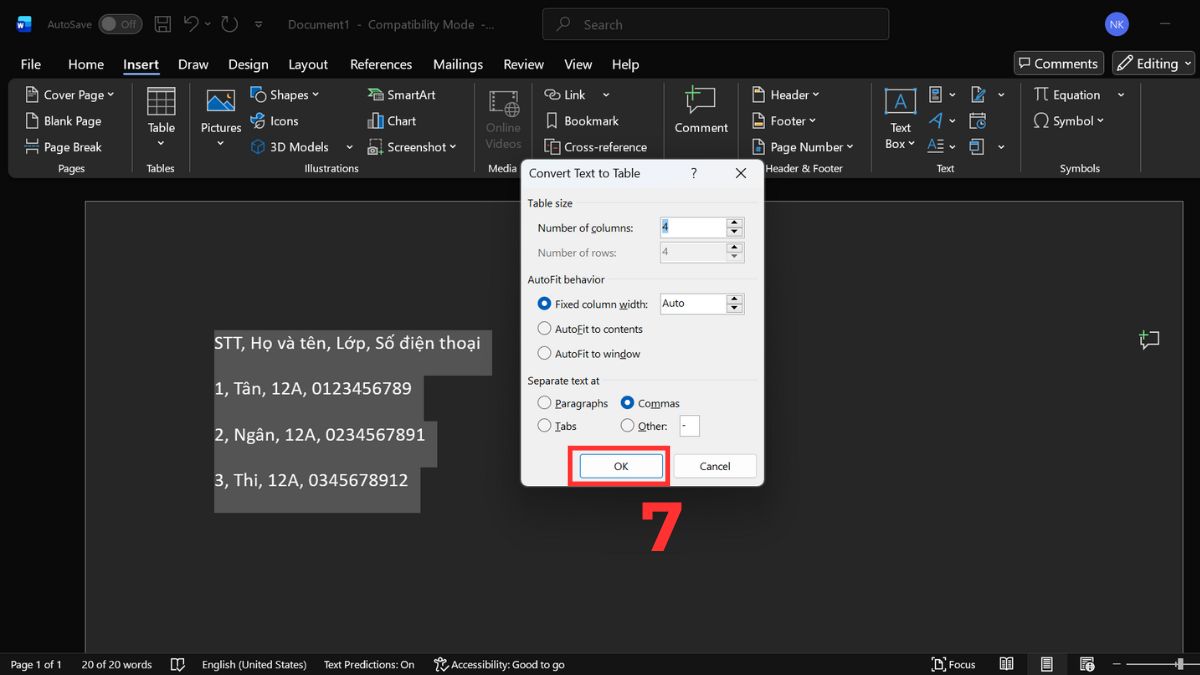Cancel the Convert Text to Table dialog
Screen dimensions: 1200x675
click(714, 466)
